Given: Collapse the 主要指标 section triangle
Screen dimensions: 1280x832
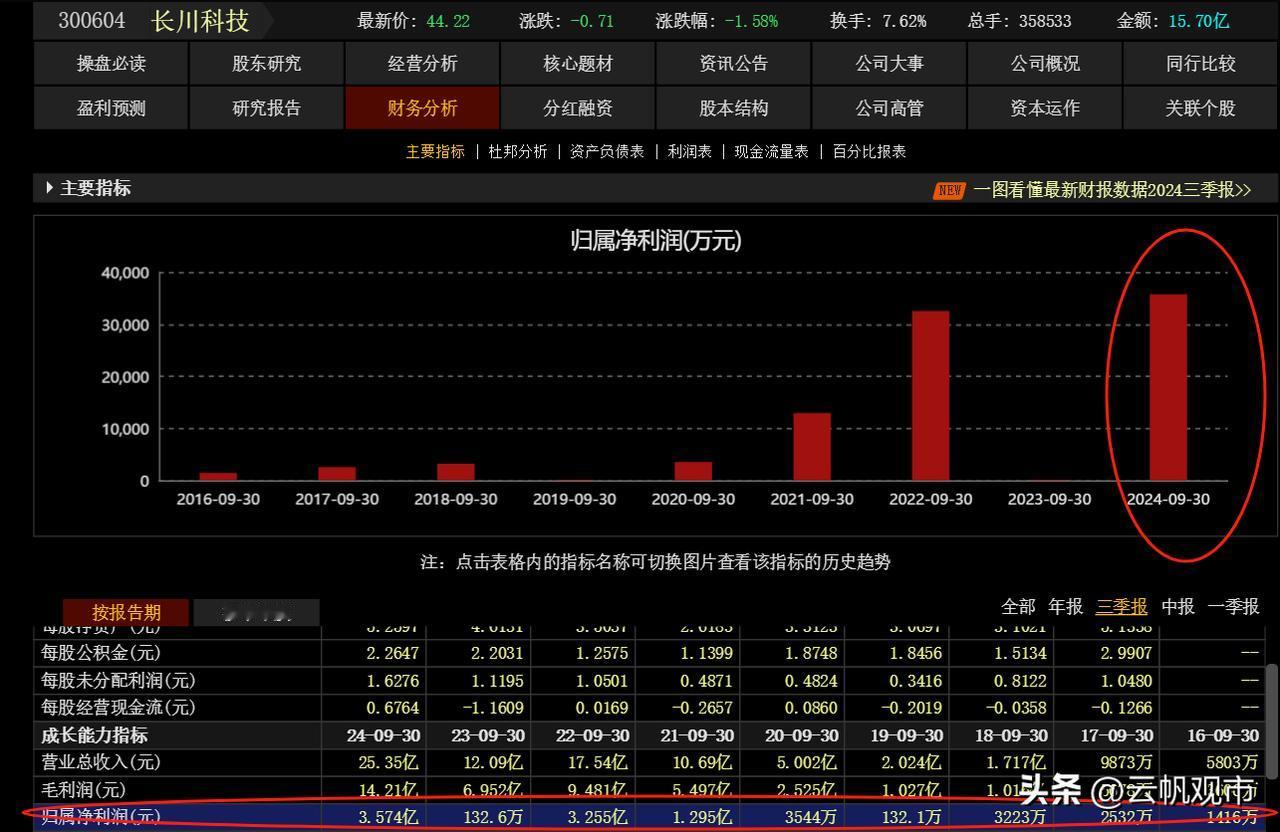Looking at the screenshot, I should pyautogui.click(x=49, y=188).
